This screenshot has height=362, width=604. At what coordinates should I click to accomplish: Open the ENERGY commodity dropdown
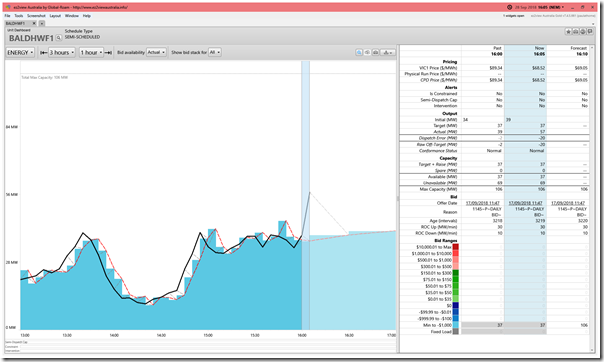[x=20, y=52]
